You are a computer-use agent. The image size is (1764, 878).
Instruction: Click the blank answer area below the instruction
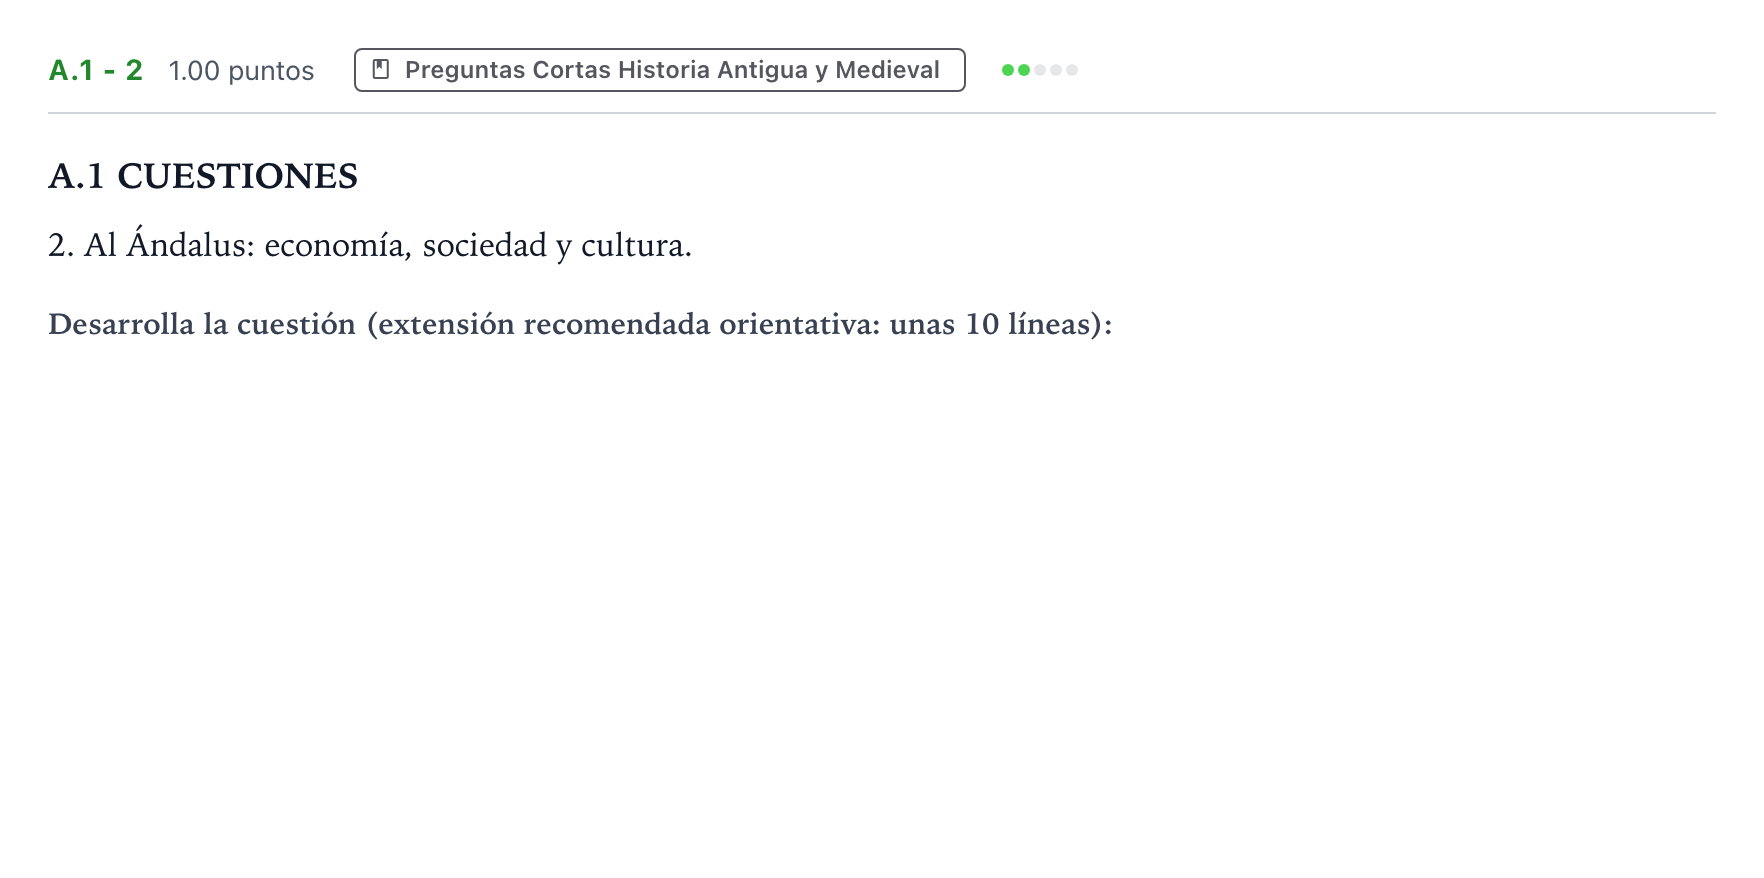tap(880, 600)
